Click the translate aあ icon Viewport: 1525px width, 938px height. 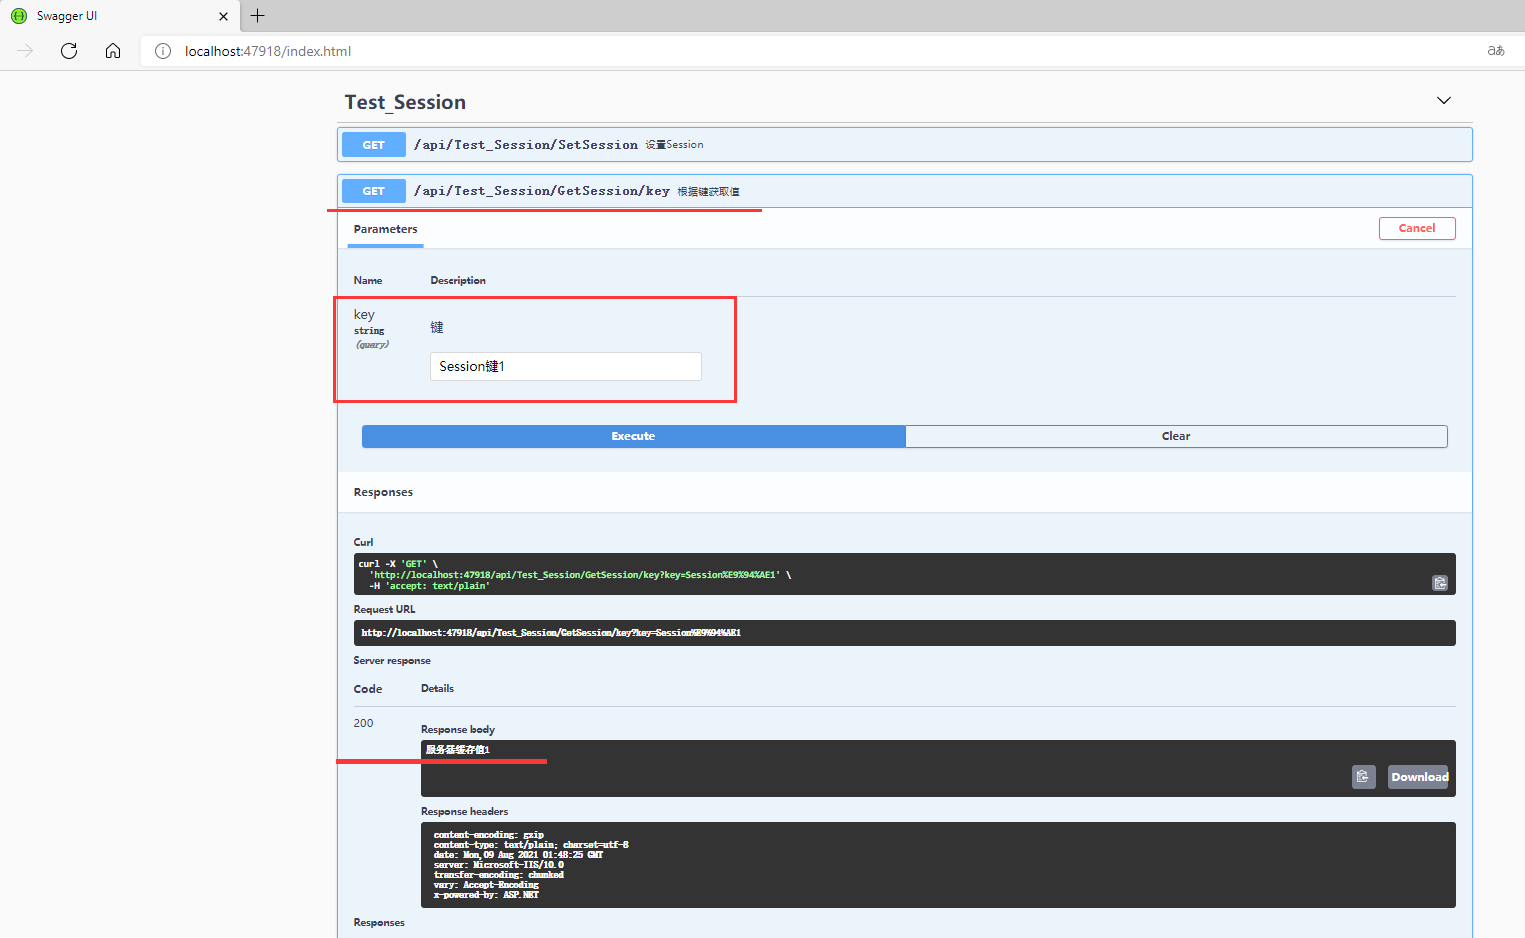[1497, 50]
